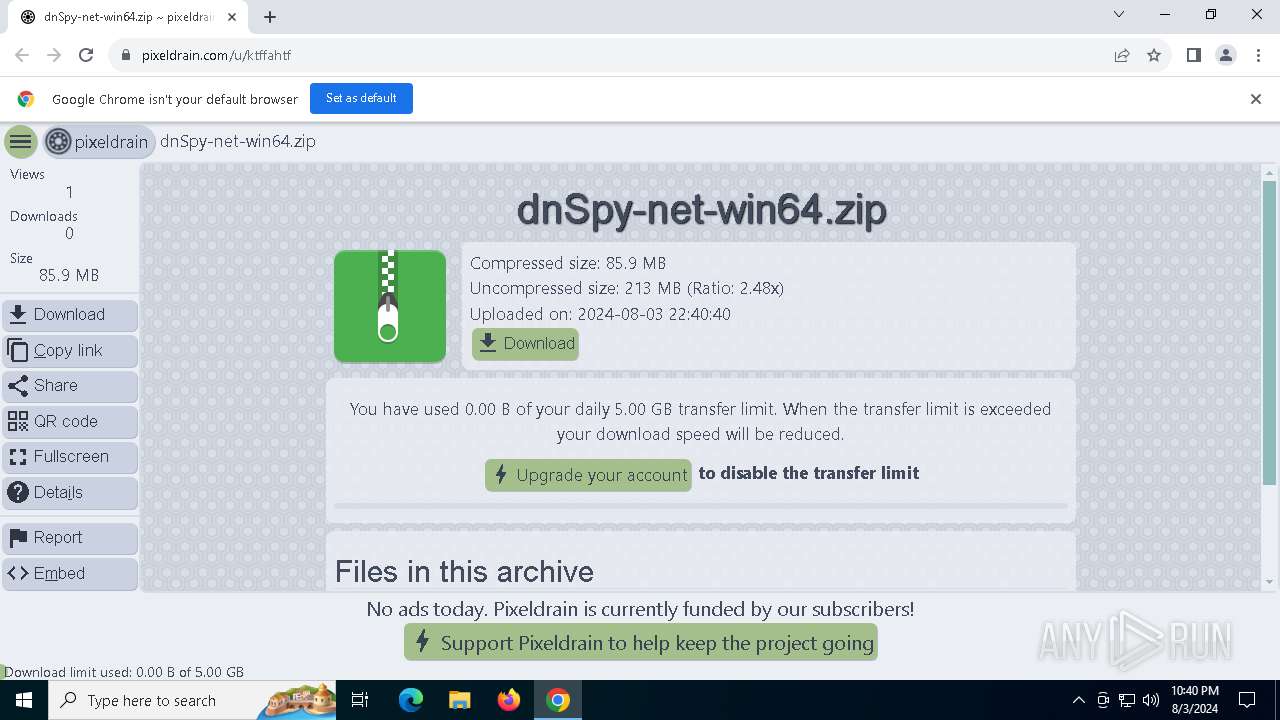Click the green Download button under file info
The image size is (1280, 720).
coord(526,344)
